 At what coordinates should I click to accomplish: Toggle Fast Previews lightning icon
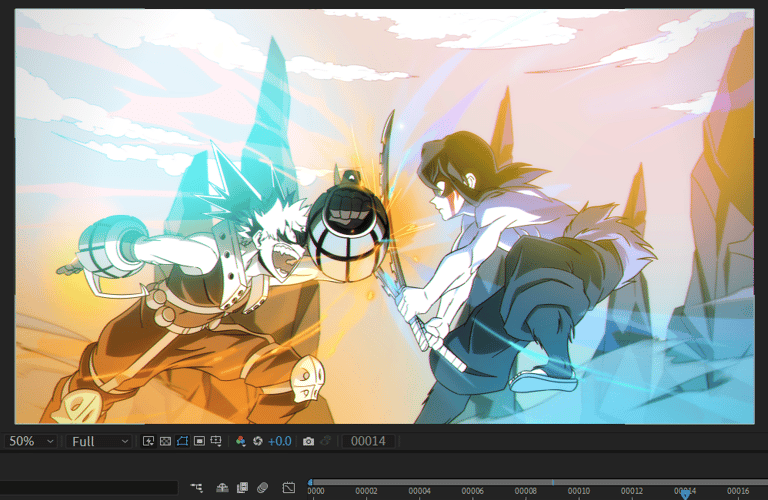(x=148, y=441)
